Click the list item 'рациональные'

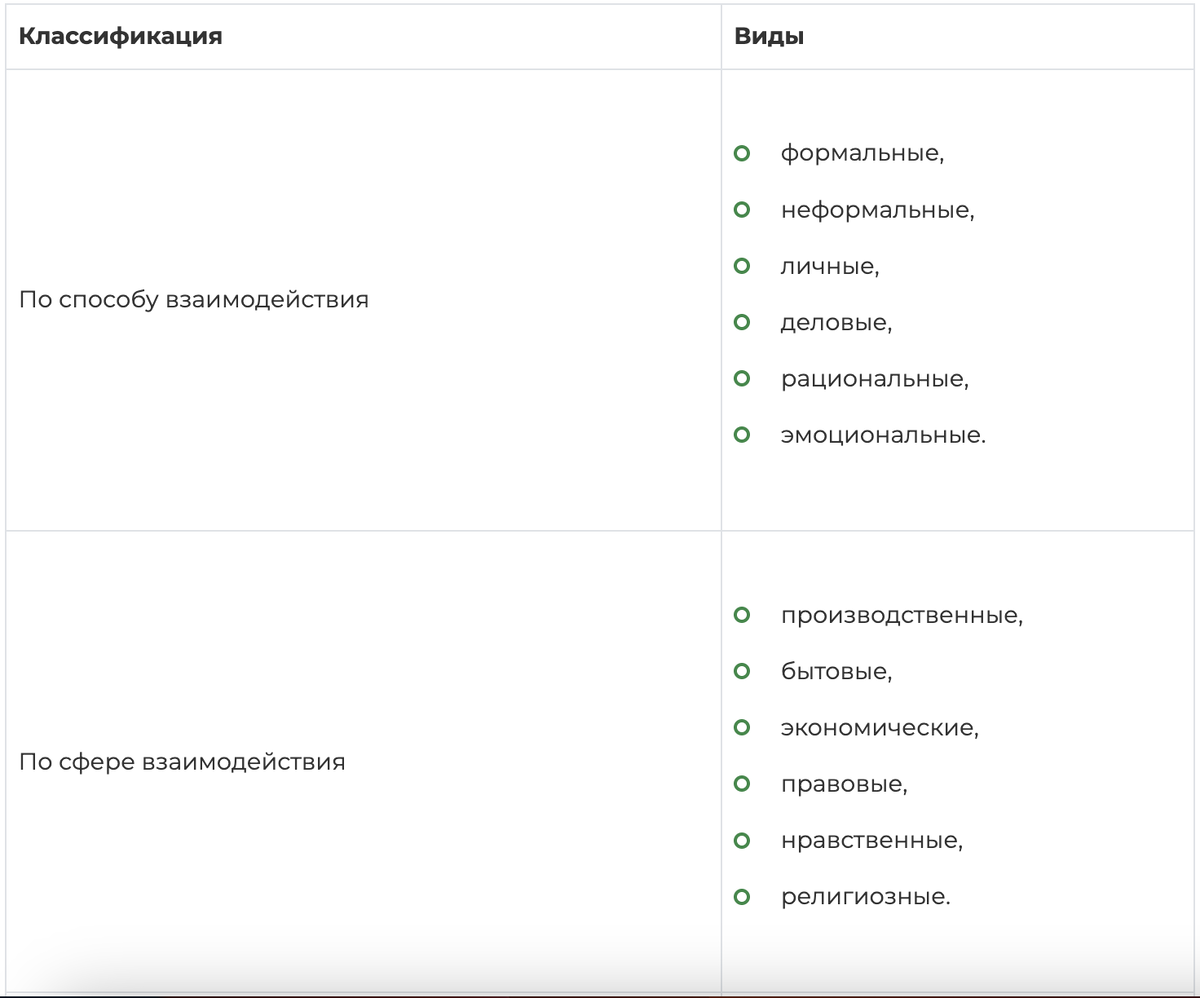pos(874,379)
